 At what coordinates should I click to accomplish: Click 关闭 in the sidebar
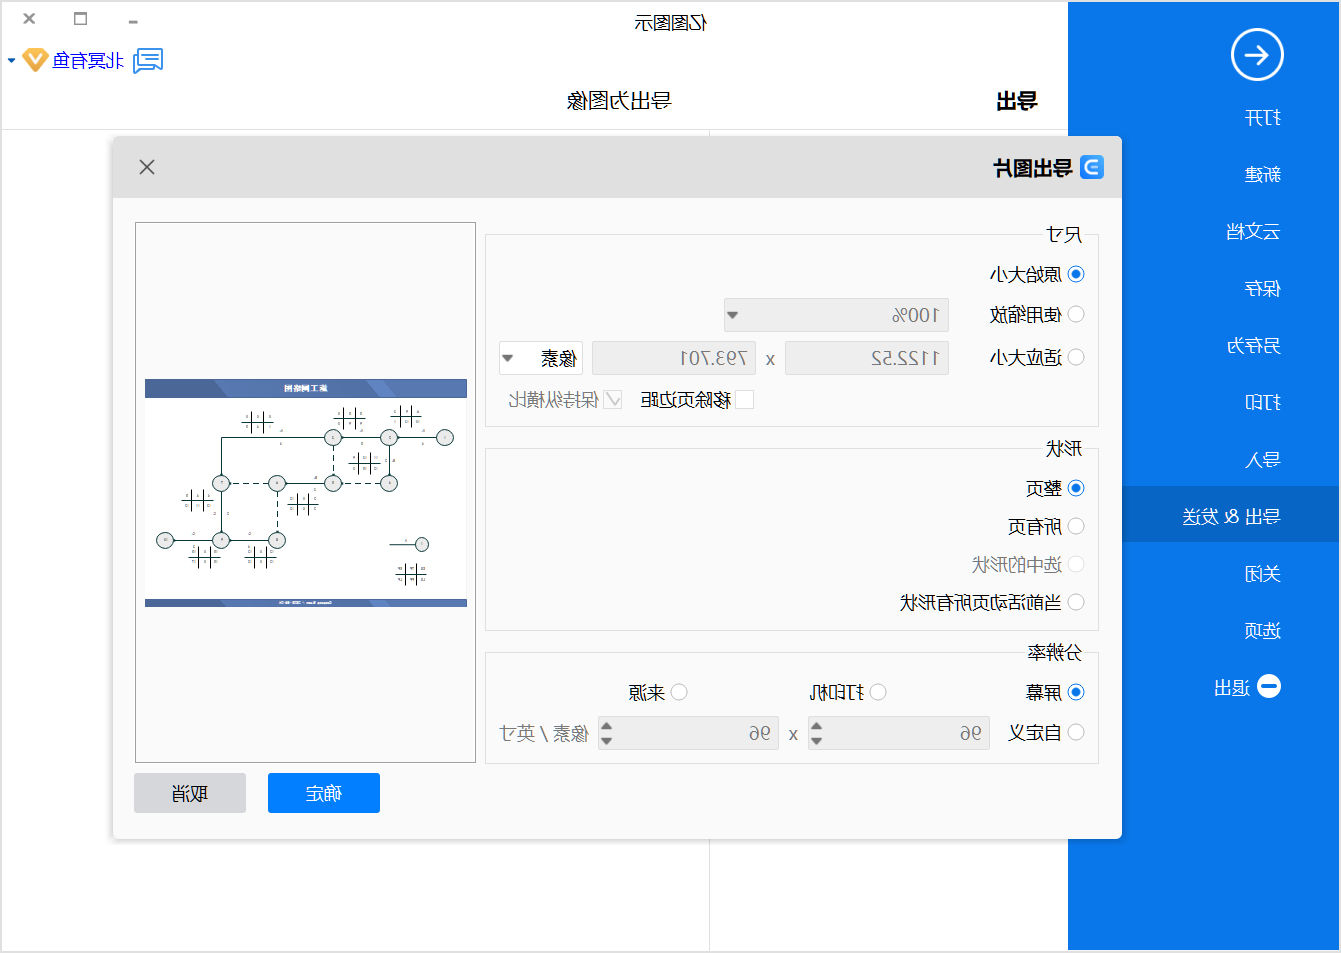click(x=1263, y=574)
